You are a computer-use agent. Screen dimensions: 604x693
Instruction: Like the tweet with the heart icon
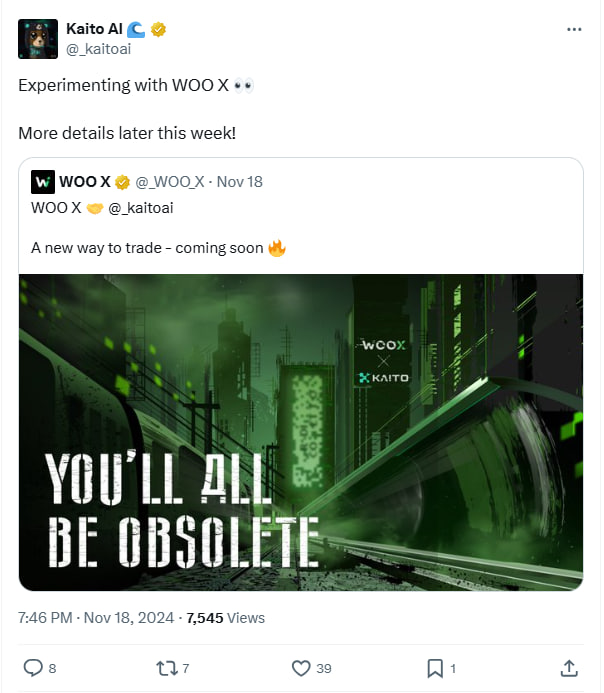(x=301, y=668)
